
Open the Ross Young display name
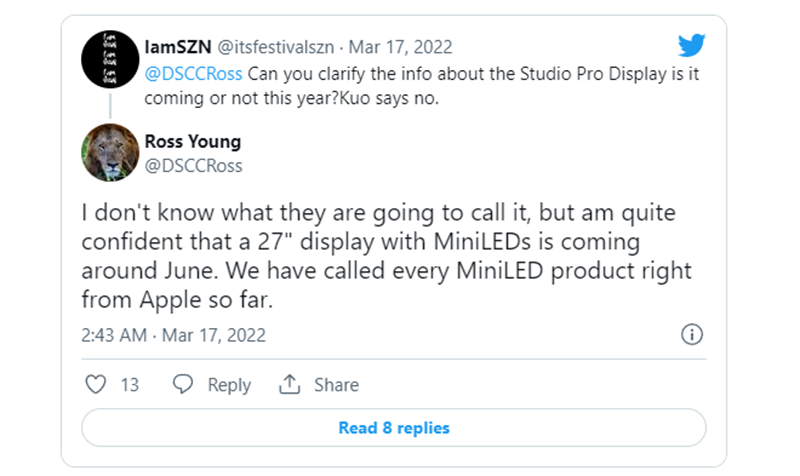pos(193,142)
